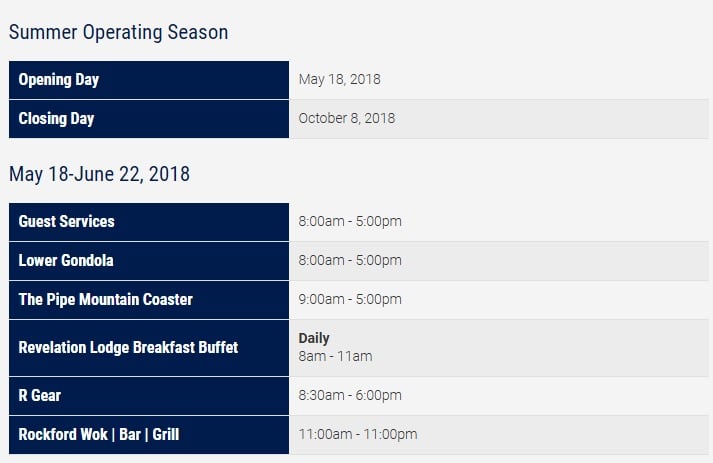
Task: Click the May 18, 2018 date
Action: 339,79
